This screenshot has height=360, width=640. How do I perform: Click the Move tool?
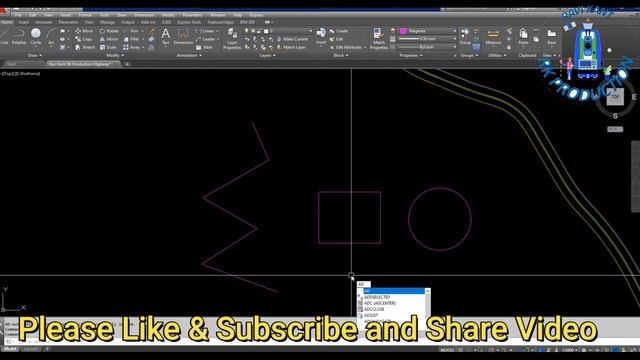(x=84, y=31)
